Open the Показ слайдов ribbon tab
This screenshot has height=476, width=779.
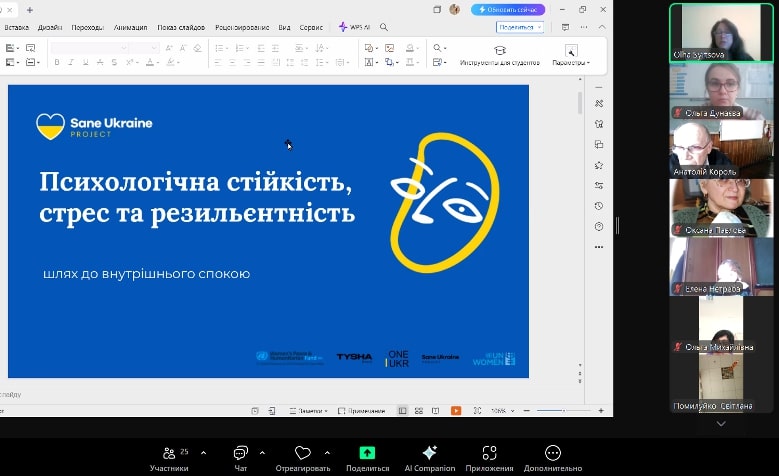[x=181, y=27]
